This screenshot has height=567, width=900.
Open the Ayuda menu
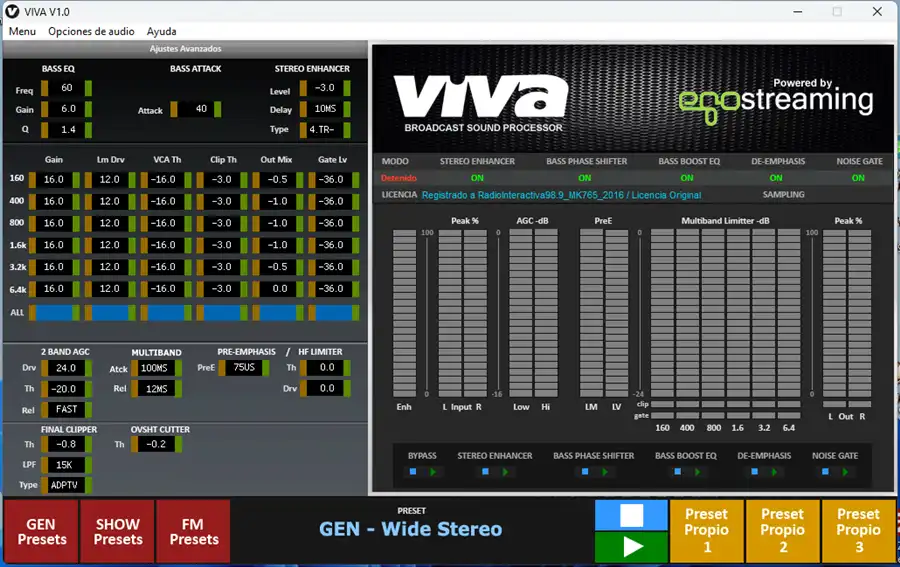[x=161, y=32]
